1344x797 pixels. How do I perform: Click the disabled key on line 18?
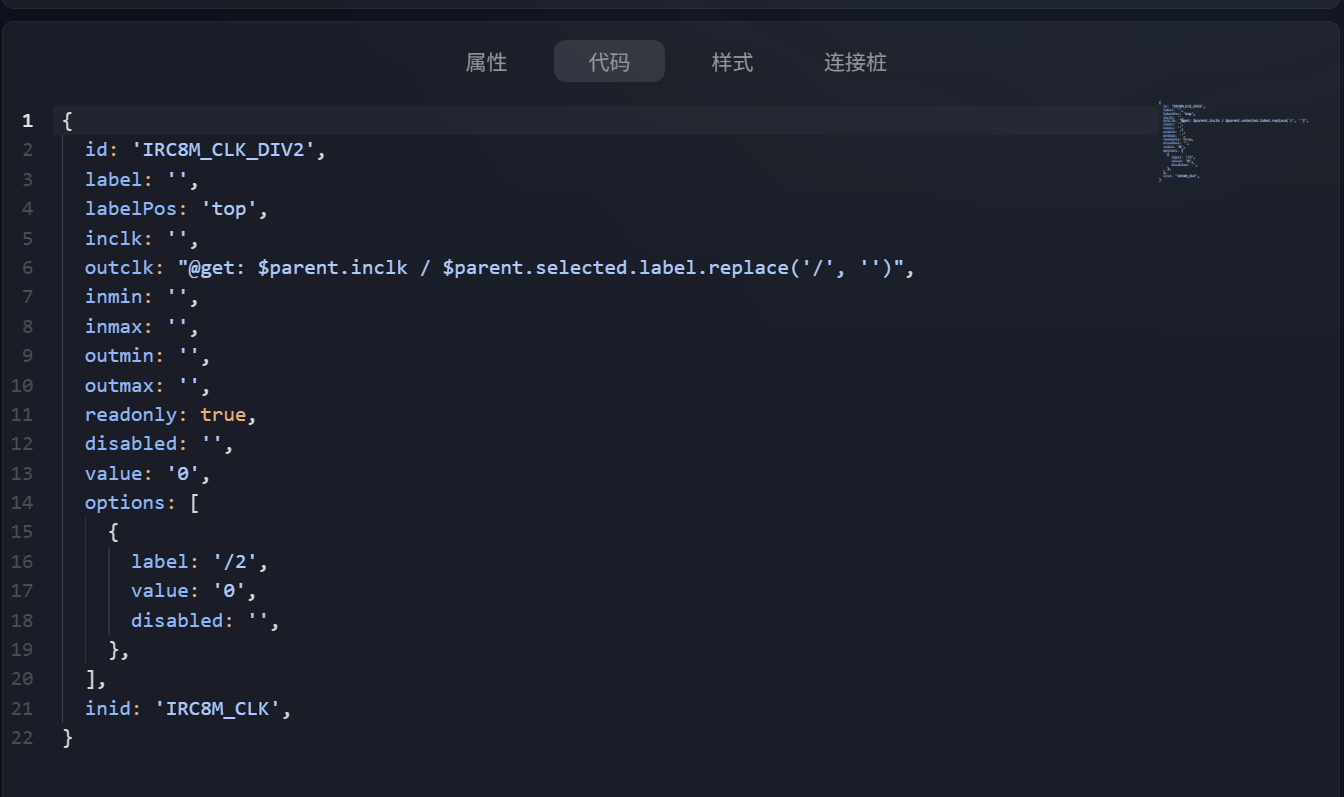pos(177,620)
